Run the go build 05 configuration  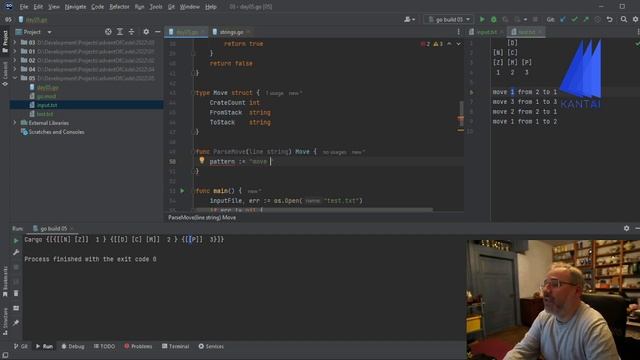pyautogui.click(x=482, y=19)
